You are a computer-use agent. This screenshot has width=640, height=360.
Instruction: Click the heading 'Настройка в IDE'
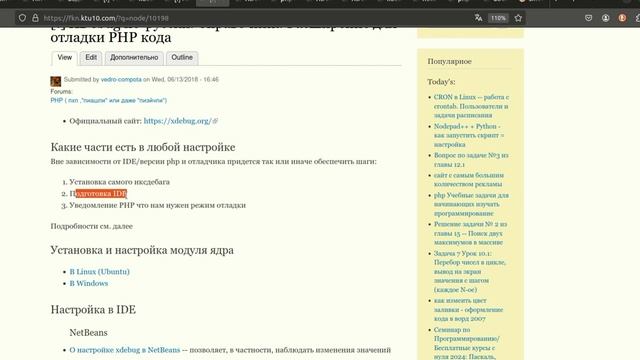tap(93, 309)
